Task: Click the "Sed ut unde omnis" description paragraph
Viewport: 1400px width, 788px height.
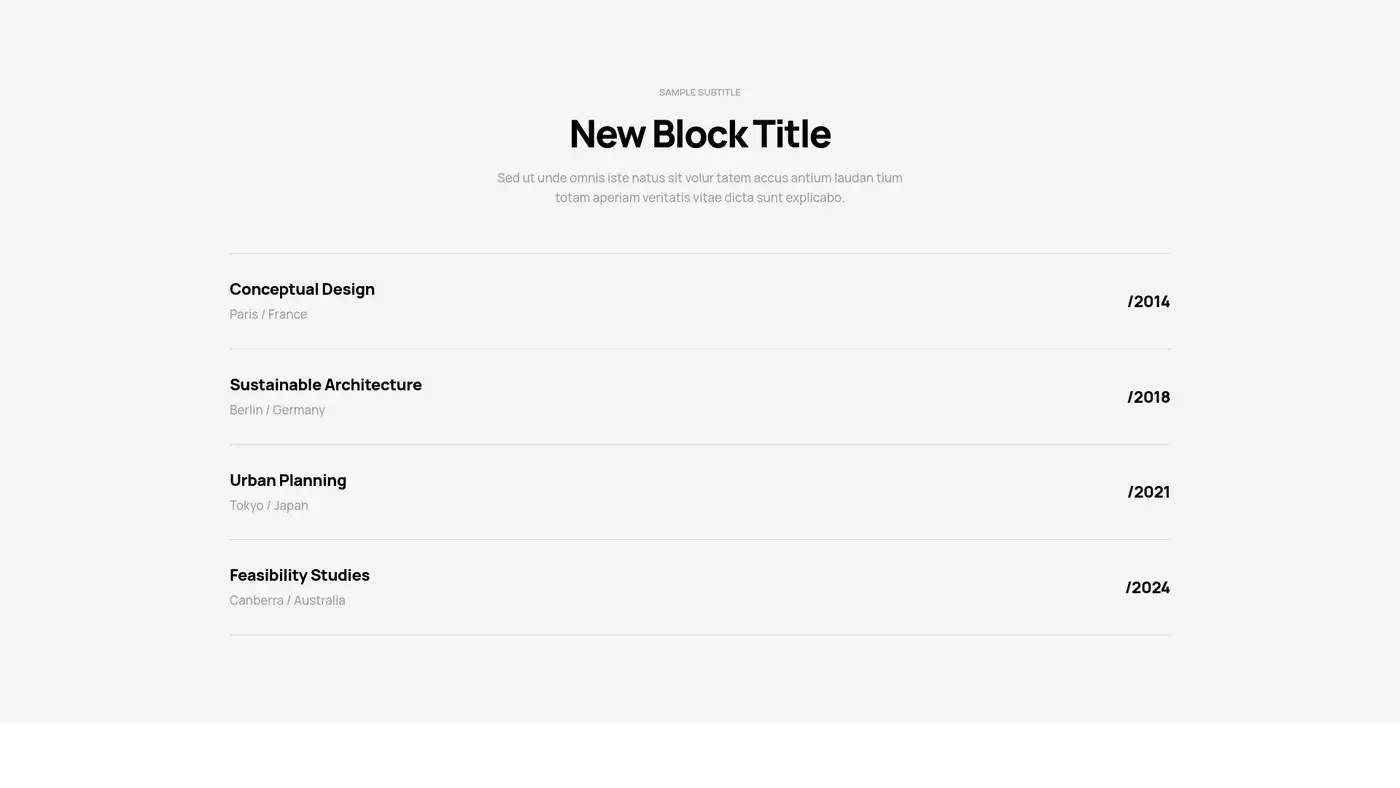Action: (x=700, y=188)
